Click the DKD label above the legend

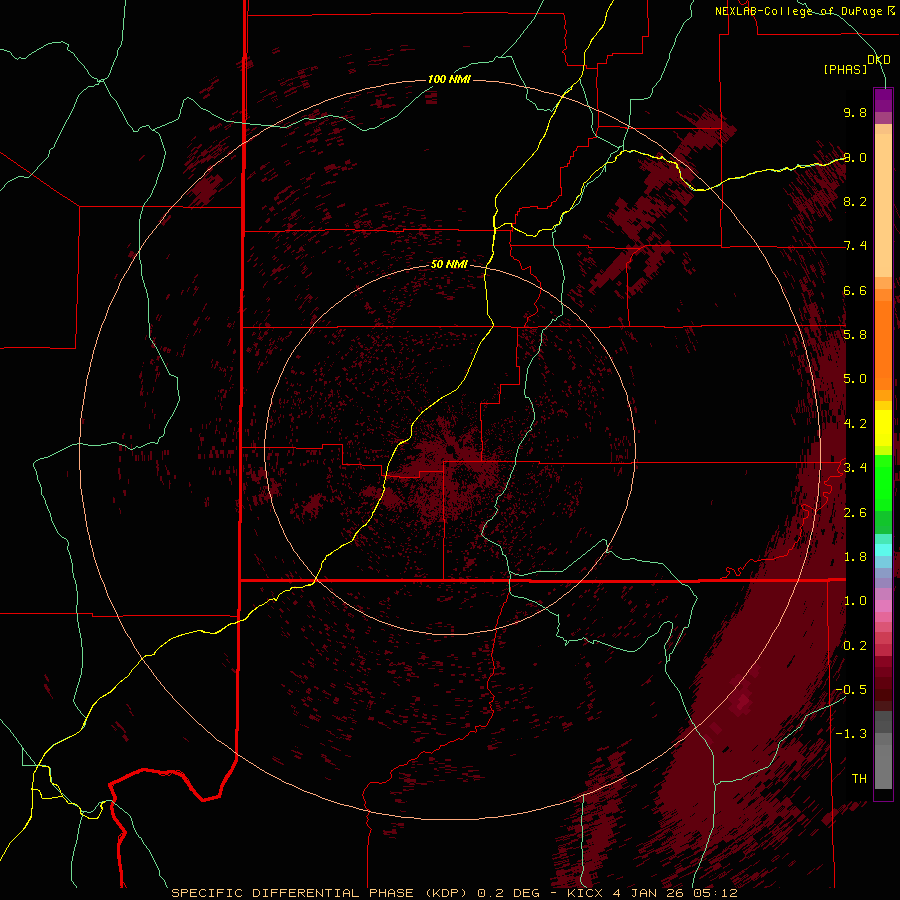tap(879, 60)
